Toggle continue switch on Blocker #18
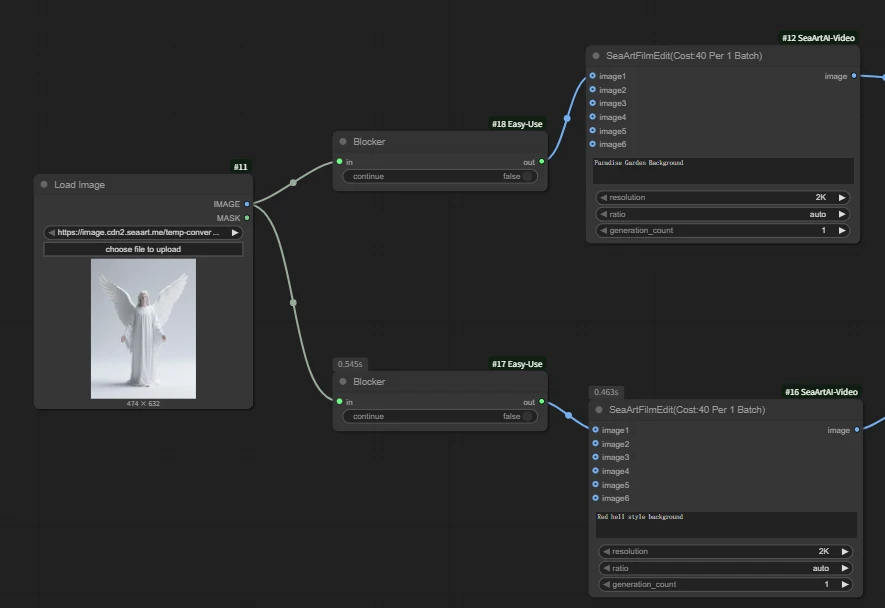 [x=527, y=177]
